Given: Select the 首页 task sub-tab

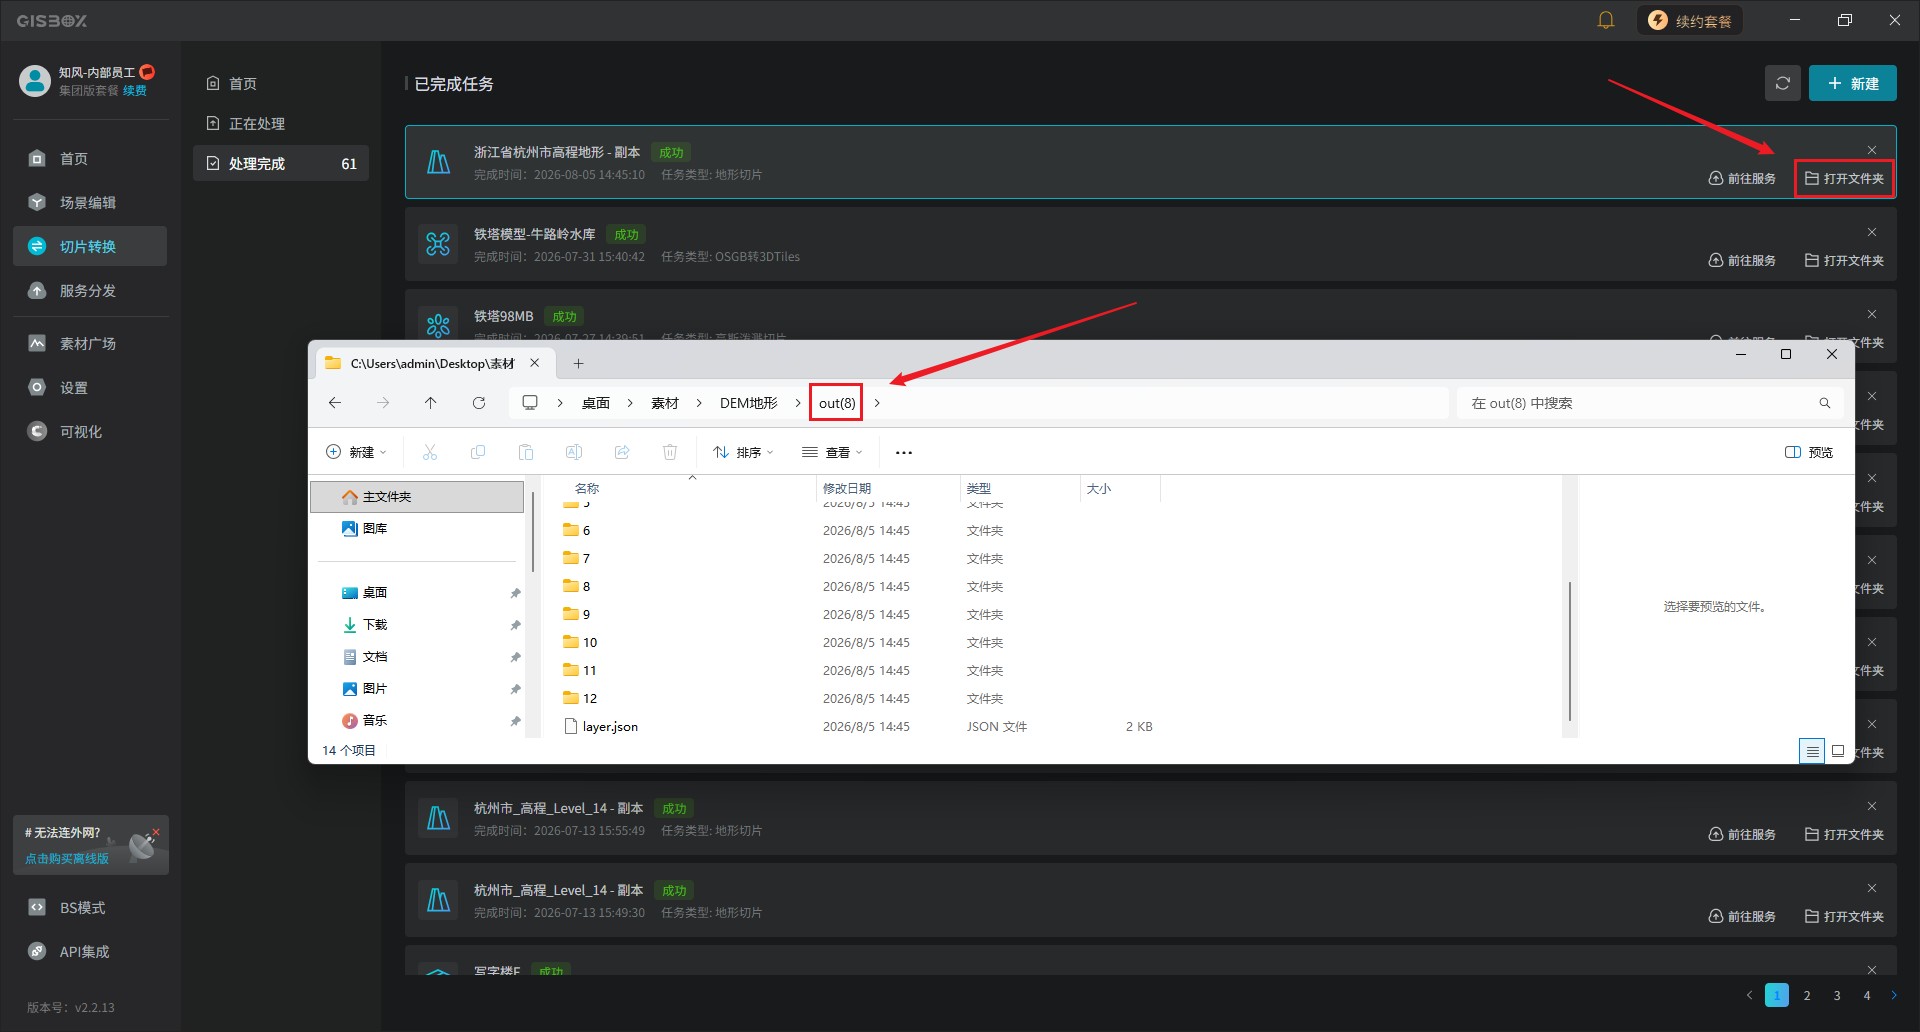Looking at the screenshot, I should [x=281, y=83].
